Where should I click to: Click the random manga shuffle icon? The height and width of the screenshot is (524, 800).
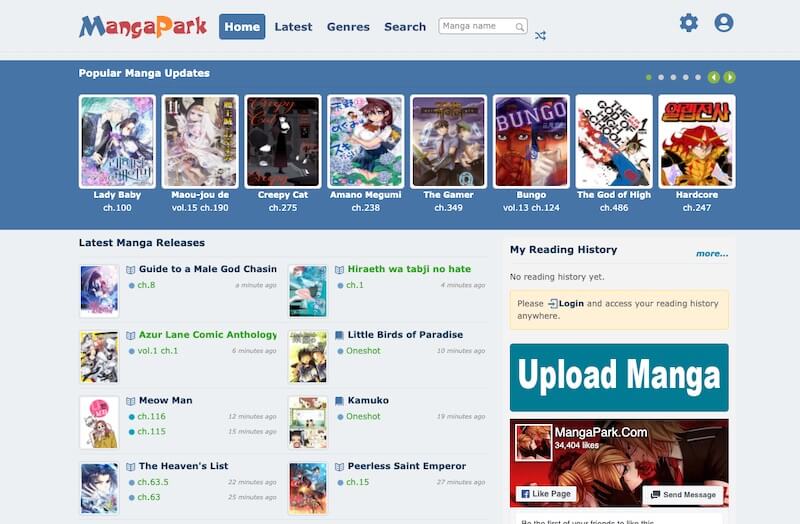(540, 36)
